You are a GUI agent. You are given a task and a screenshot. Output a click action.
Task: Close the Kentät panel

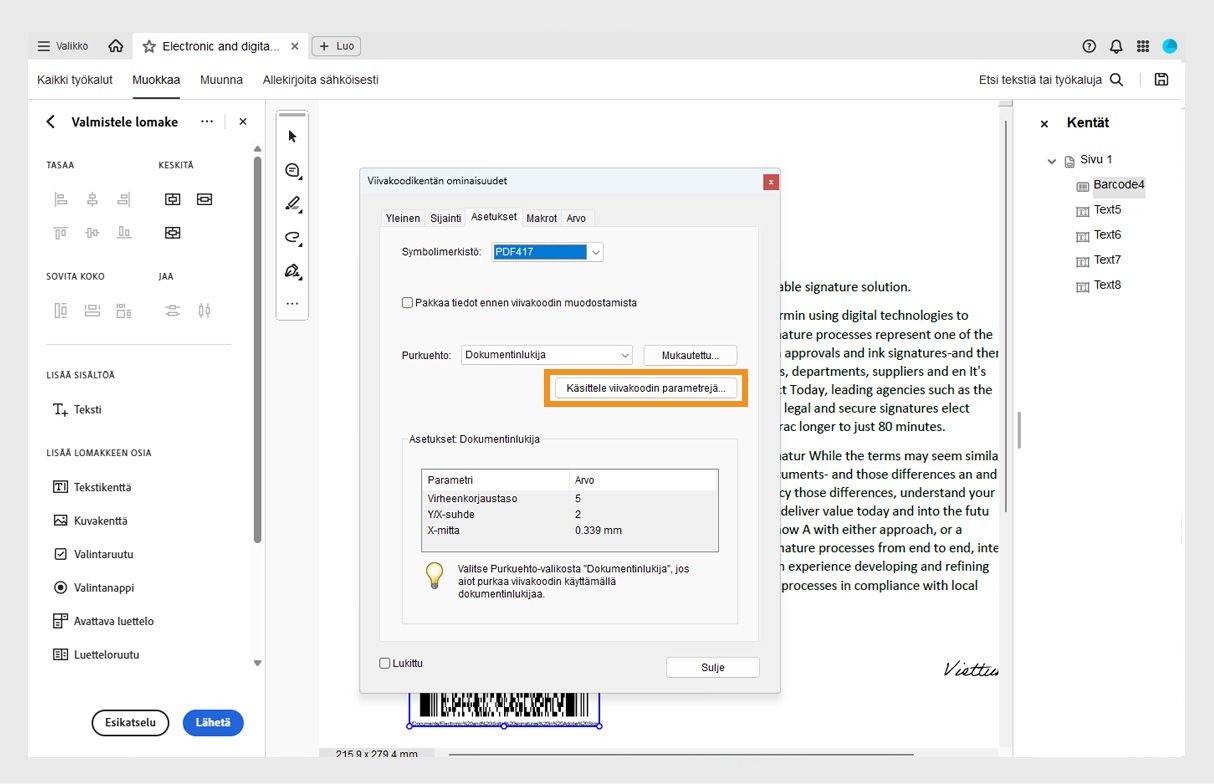click(x=1044, y=123)
